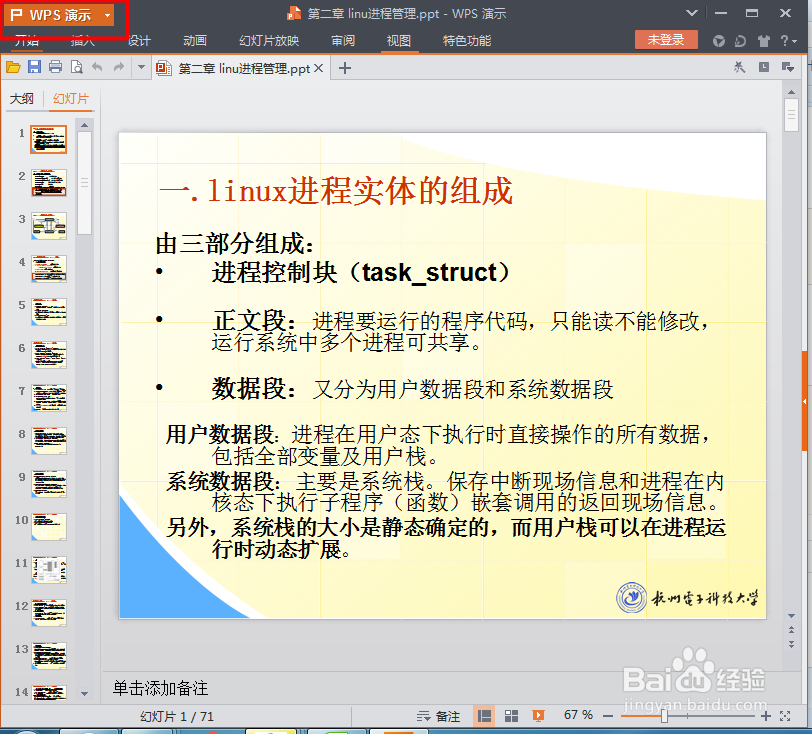Screen dimensions: 812x734
Task: Click the thumbnail pane scroll up arrow
Action: [84, 125]
